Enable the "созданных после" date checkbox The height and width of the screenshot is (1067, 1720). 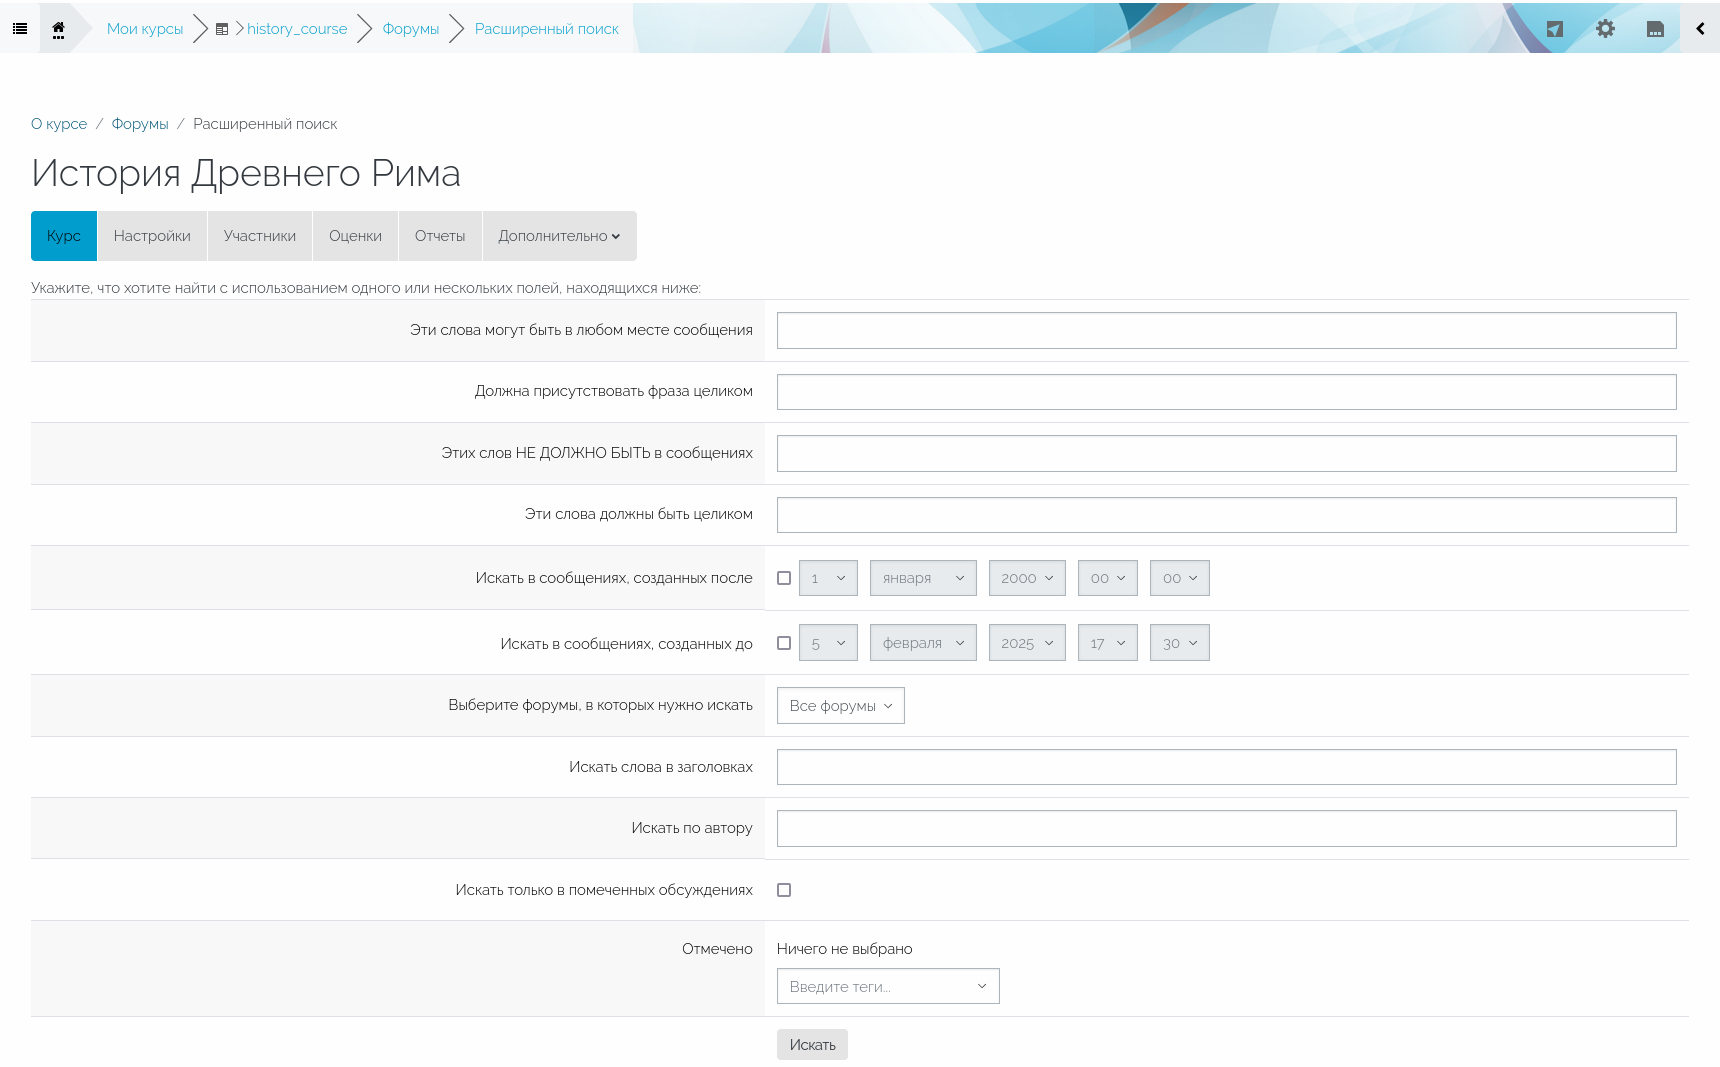tap(784, 578)
